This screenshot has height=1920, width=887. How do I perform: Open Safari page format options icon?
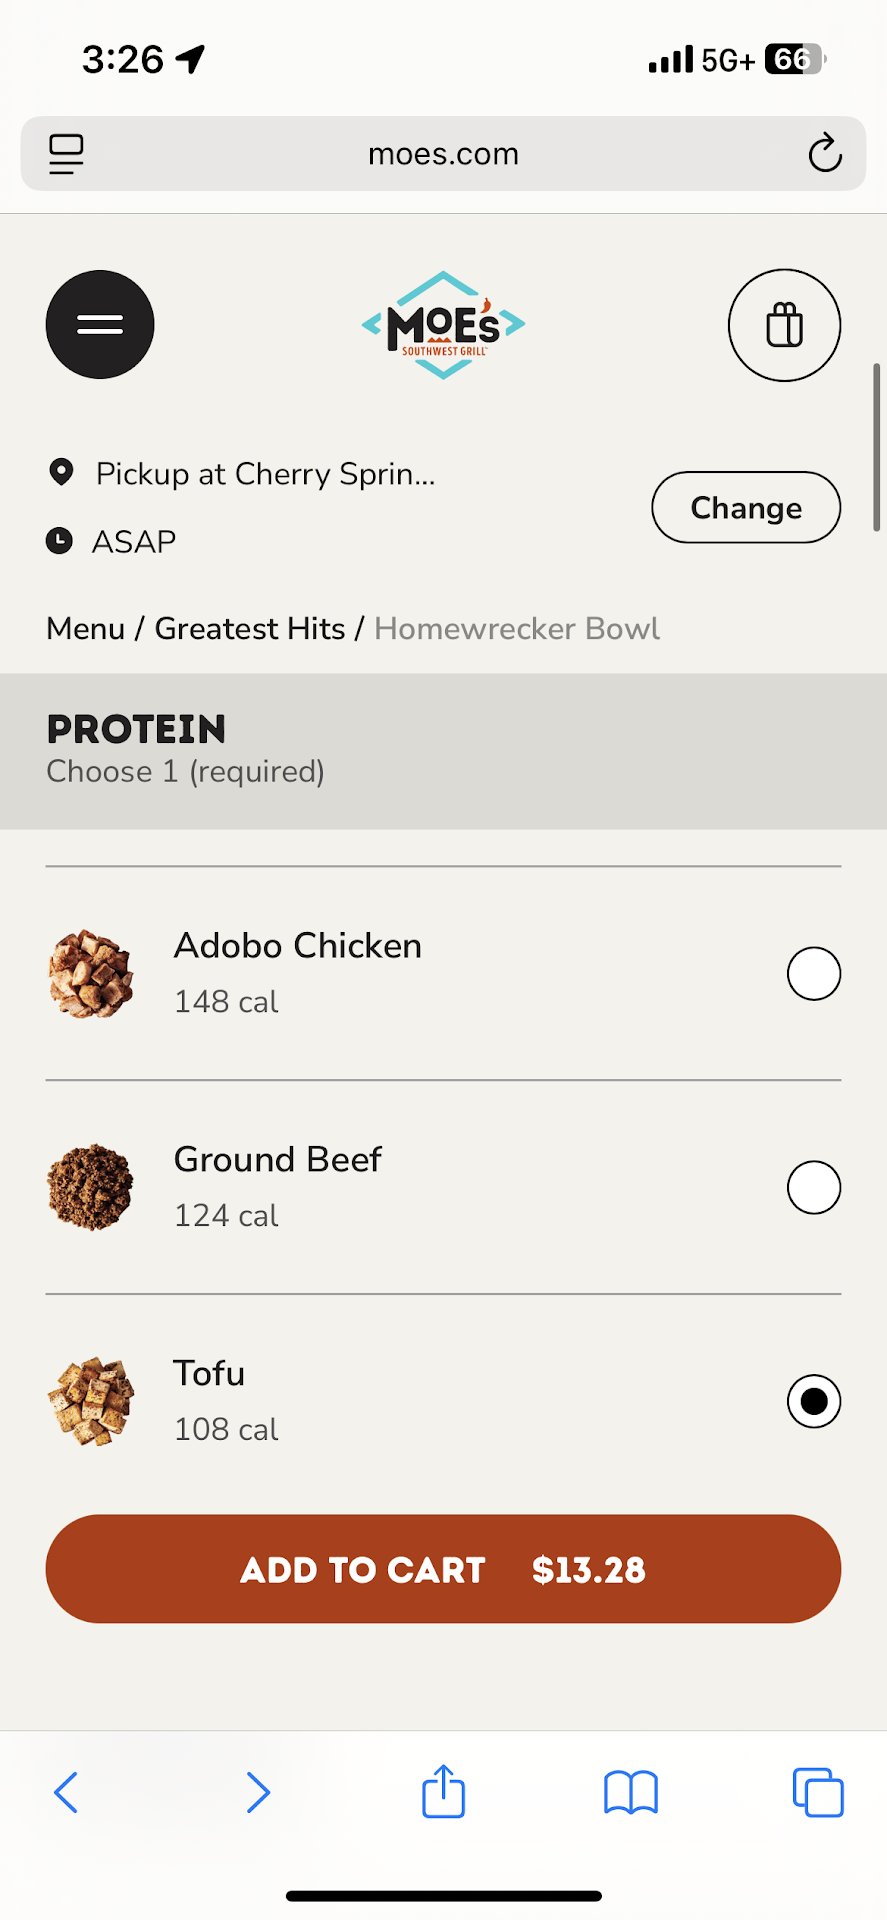coord(66,154)
